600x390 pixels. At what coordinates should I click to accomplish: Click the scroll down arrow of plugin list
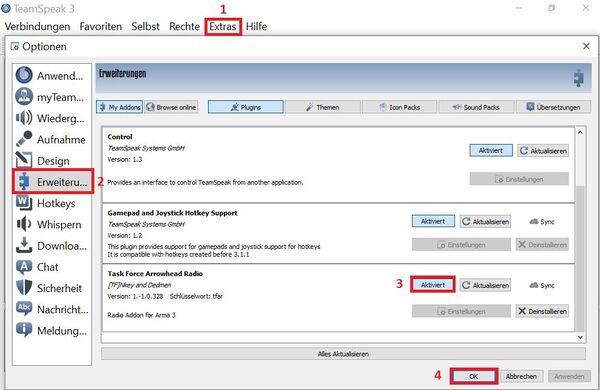tap(580, 337)
